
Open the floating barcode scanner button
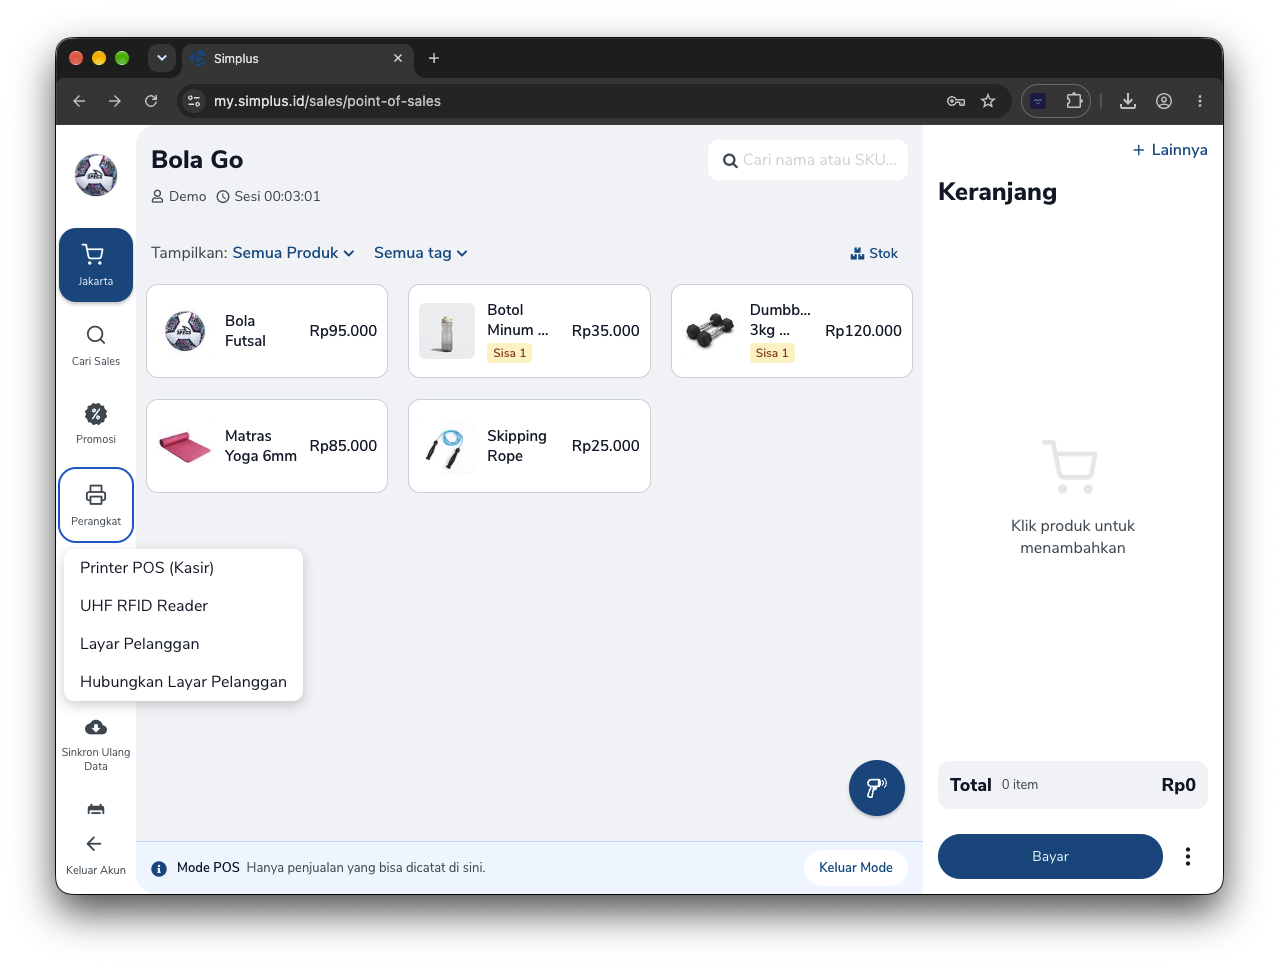pyautogui.click(x=877, y=788)
